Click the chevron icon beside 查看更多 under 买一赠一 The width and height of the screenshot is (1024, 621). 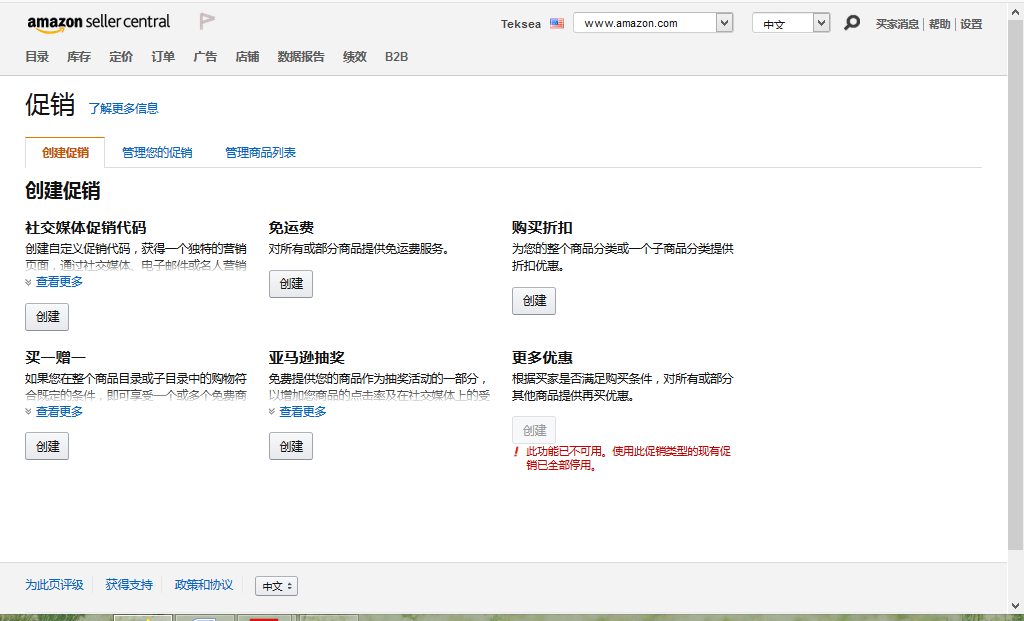28,412
